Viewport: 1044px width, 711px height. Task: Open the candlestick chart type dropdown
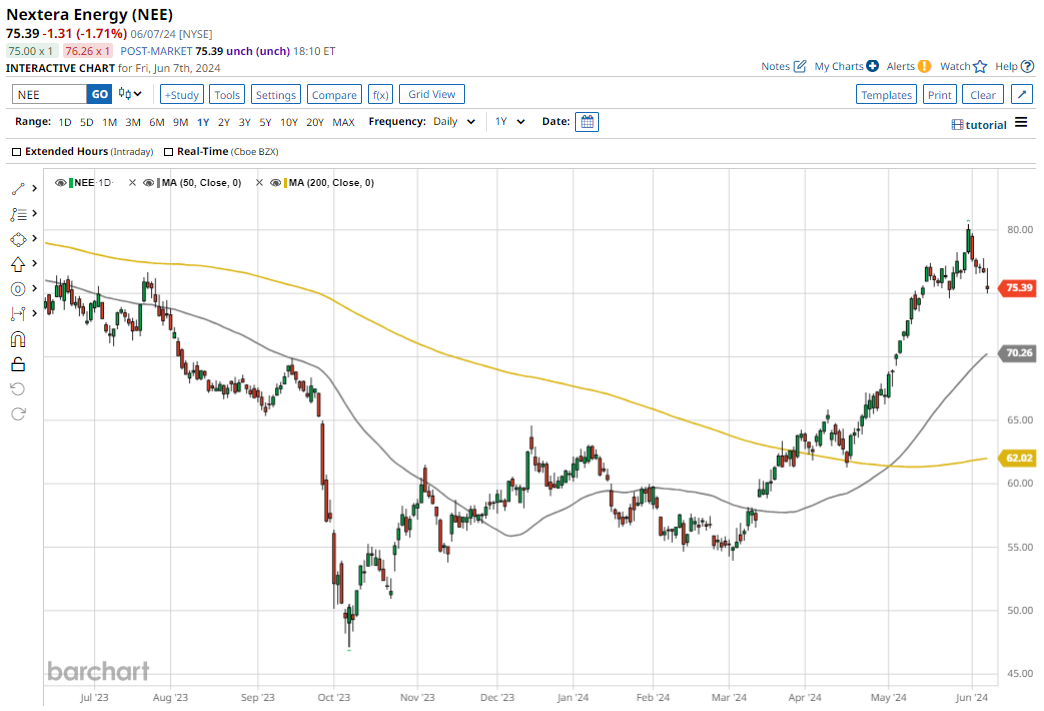(x=130, y=94)
